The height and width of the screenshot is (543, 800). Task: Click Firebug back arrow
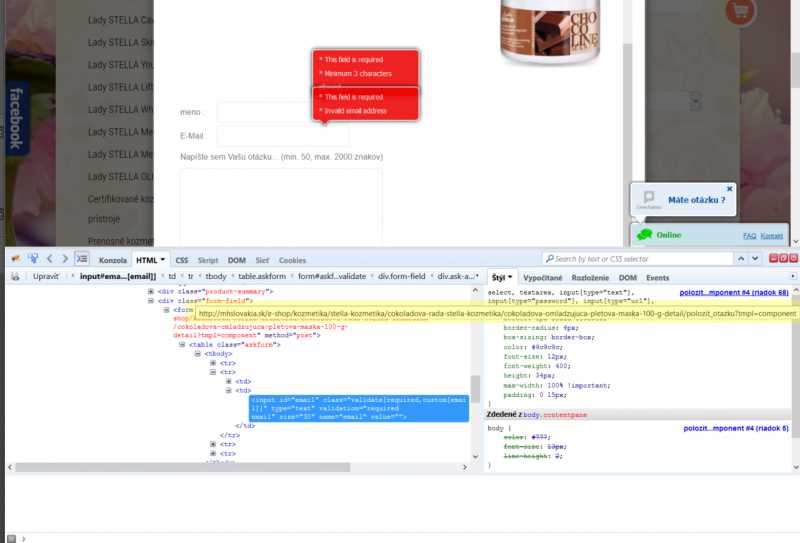[51, 259]
